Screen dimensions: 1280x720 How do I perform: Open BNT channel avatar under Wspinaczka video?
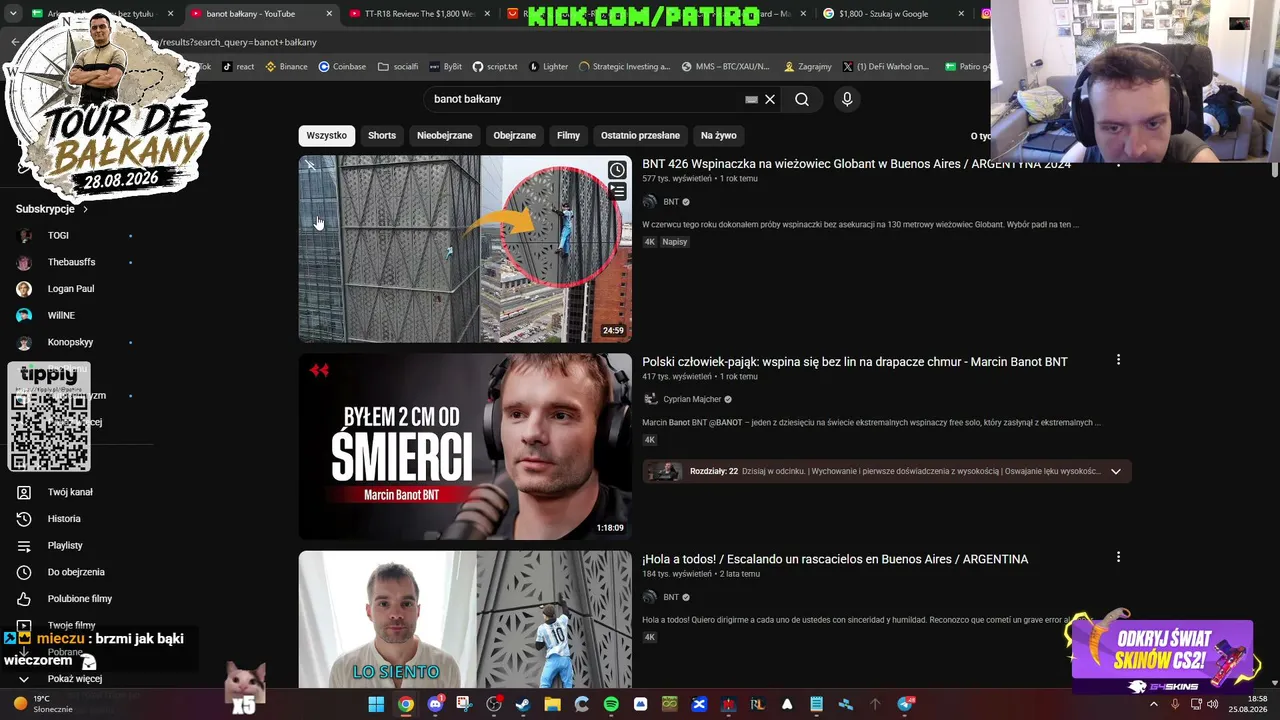point(650,202)
